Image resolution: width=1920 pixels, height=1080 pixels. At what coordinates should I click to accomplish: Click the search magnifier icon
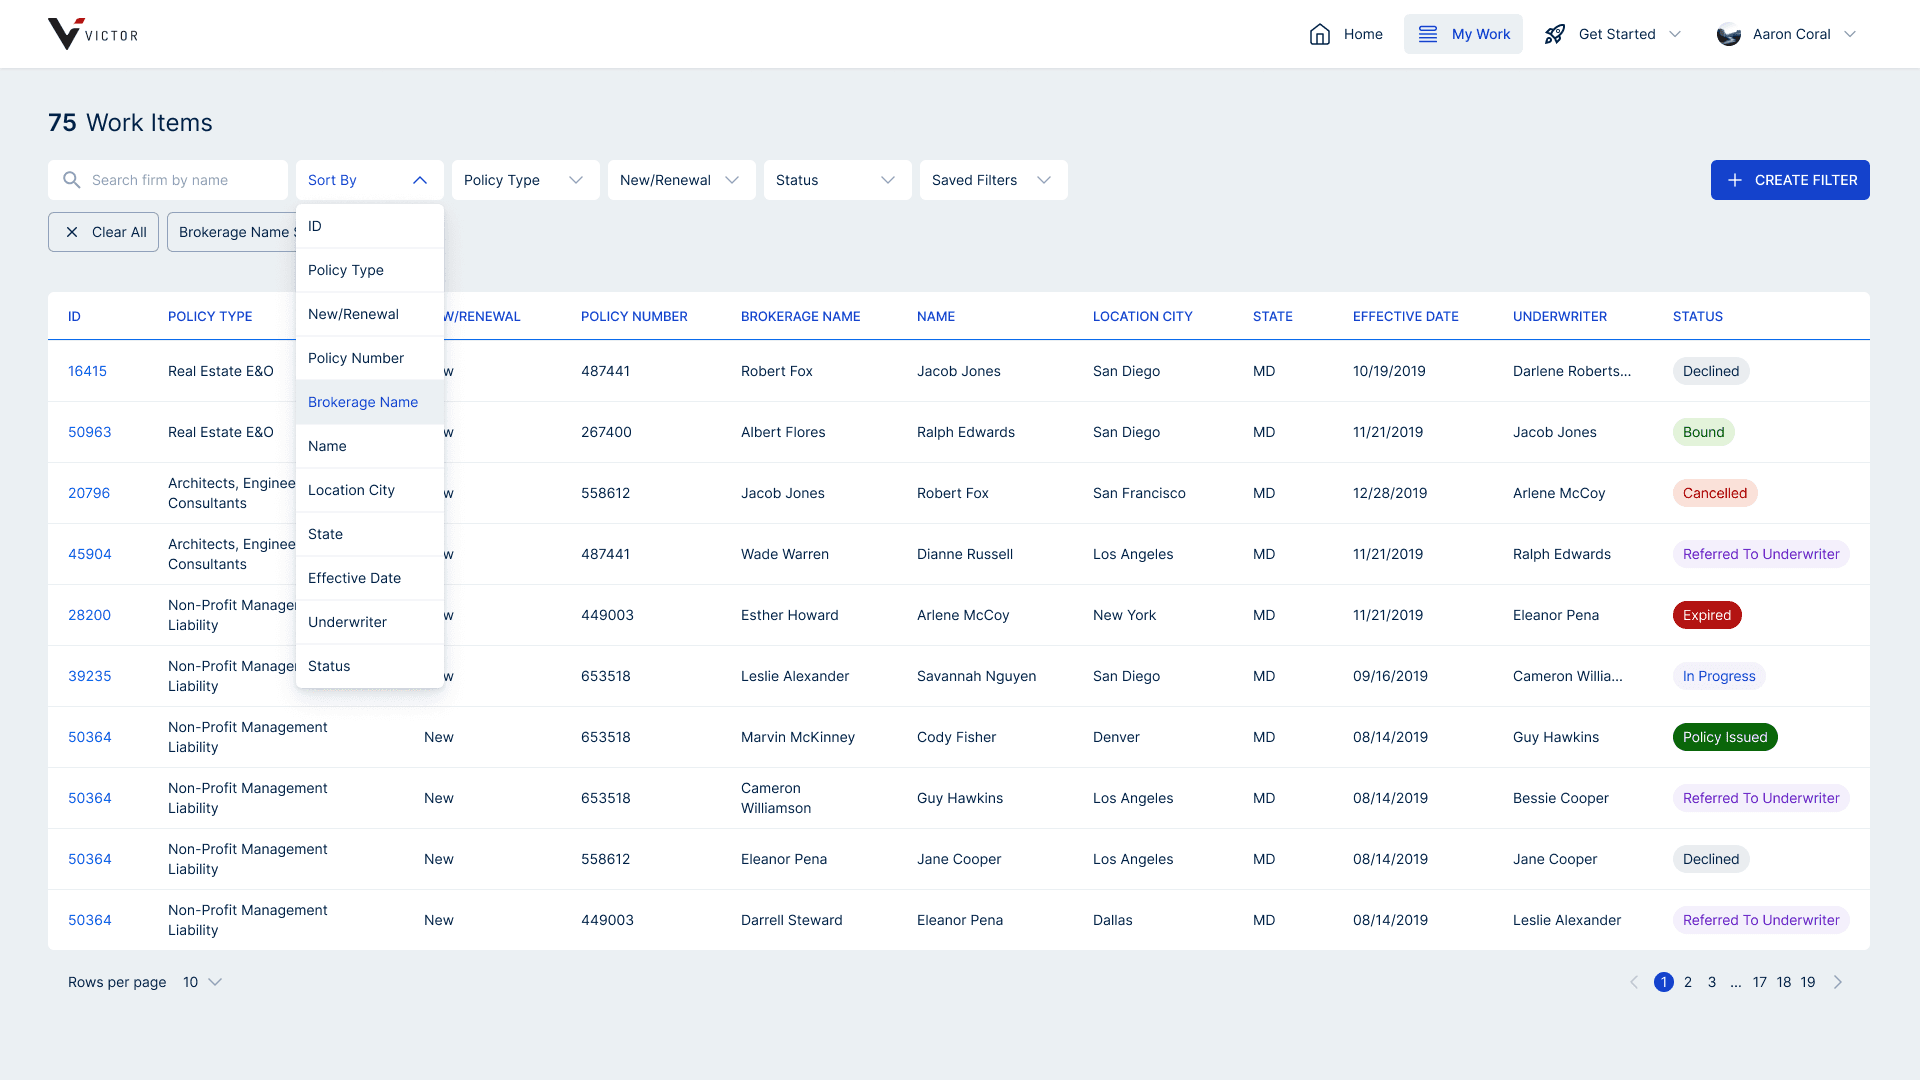tap(71, 180)
